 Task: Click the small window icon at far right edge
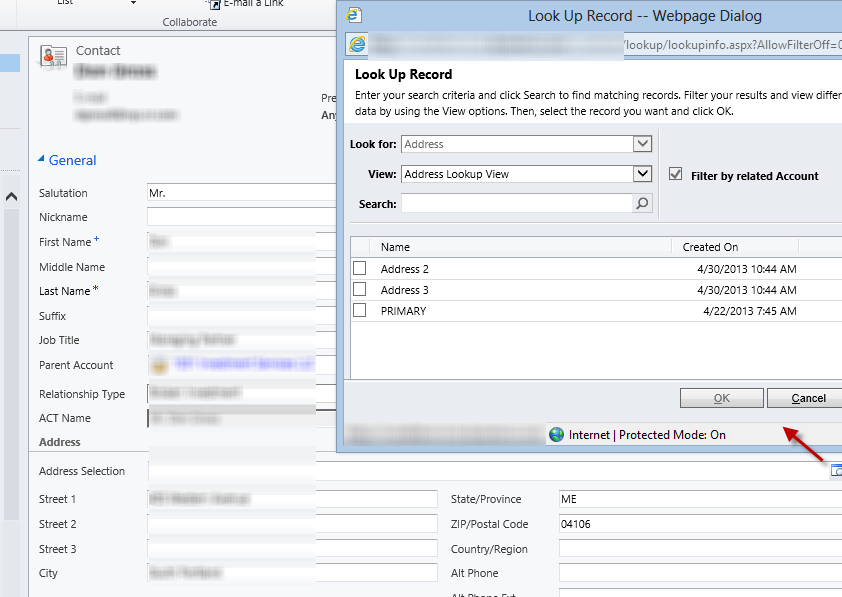(836, 469)
